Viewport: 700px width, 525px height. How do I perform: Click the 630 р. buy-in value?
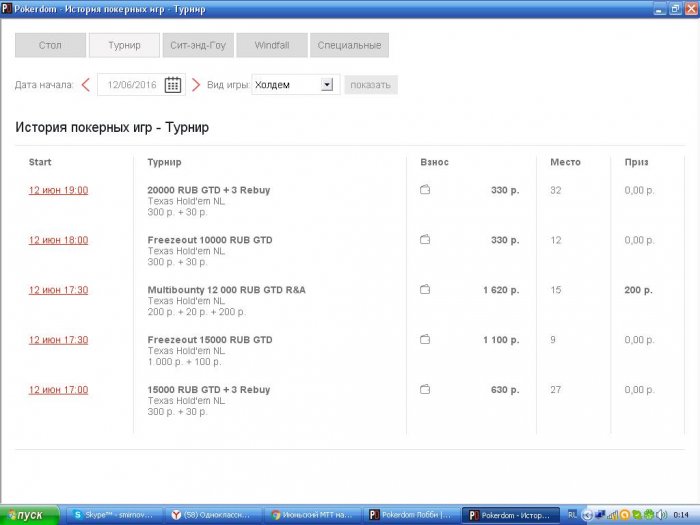(x=505, y=390)
